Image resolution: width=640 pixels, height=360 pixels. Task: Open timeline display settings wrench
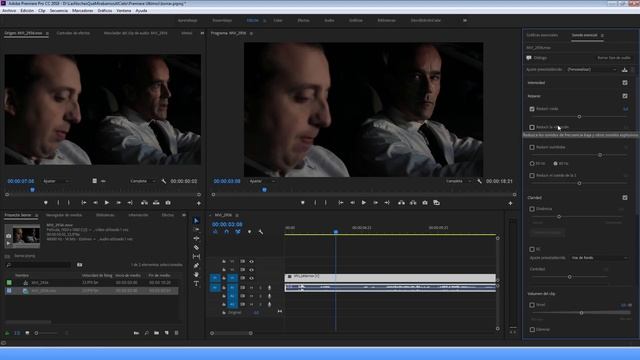[x=260, y=232]
